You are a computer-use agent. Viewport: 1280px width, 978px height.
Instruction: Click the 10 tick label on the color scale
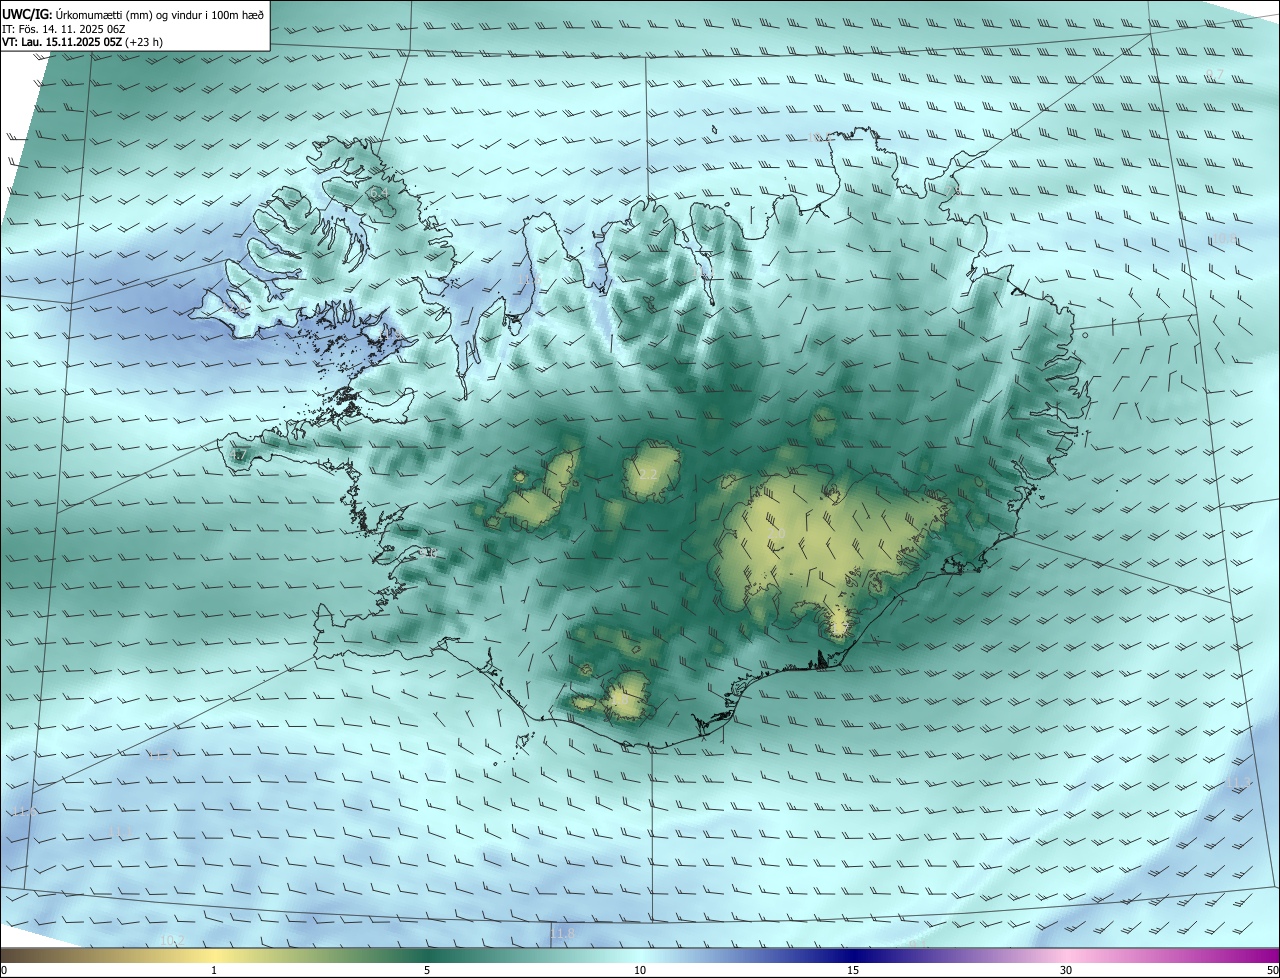click(x=640, y=970)
